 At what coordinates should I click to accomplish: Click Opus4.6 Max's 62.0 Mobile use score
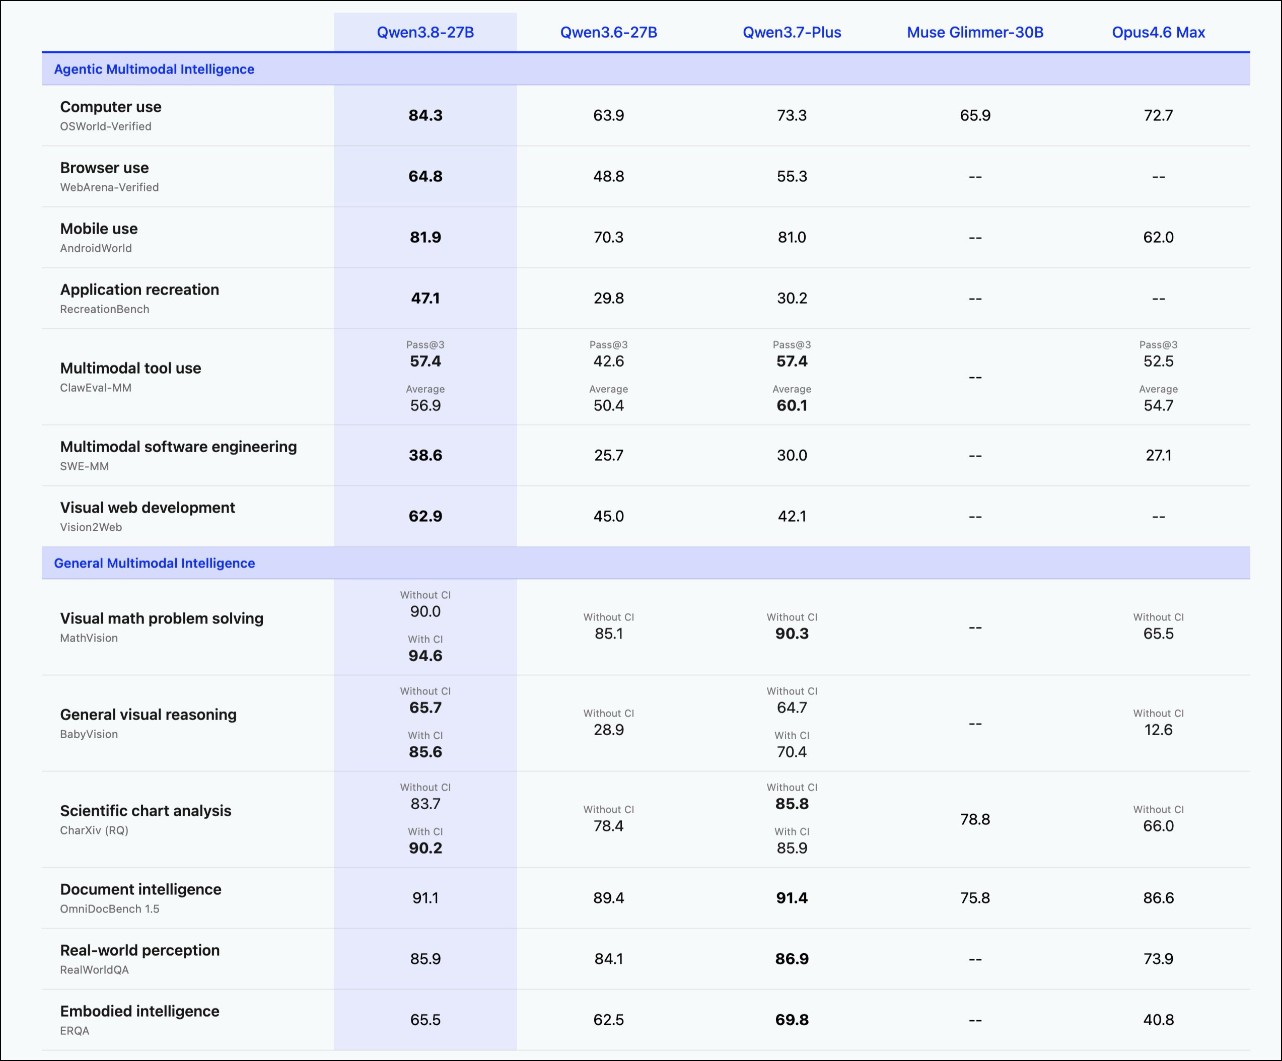coord(1158,238)
